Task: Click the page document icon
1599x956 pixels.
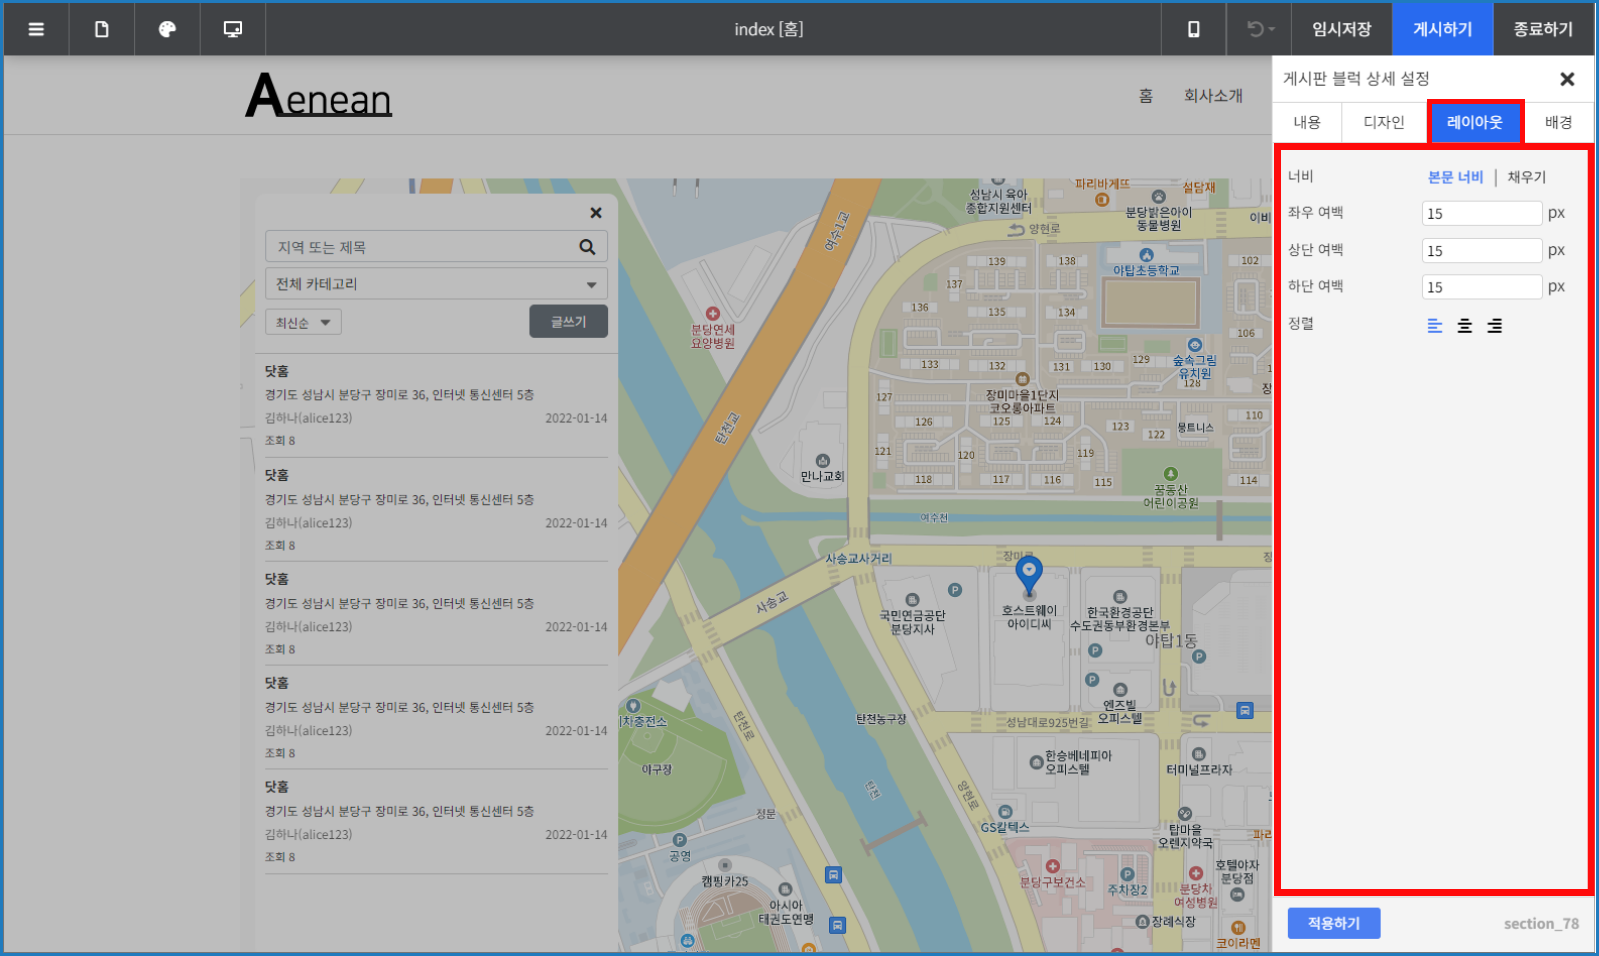Action: pos(101,29)
